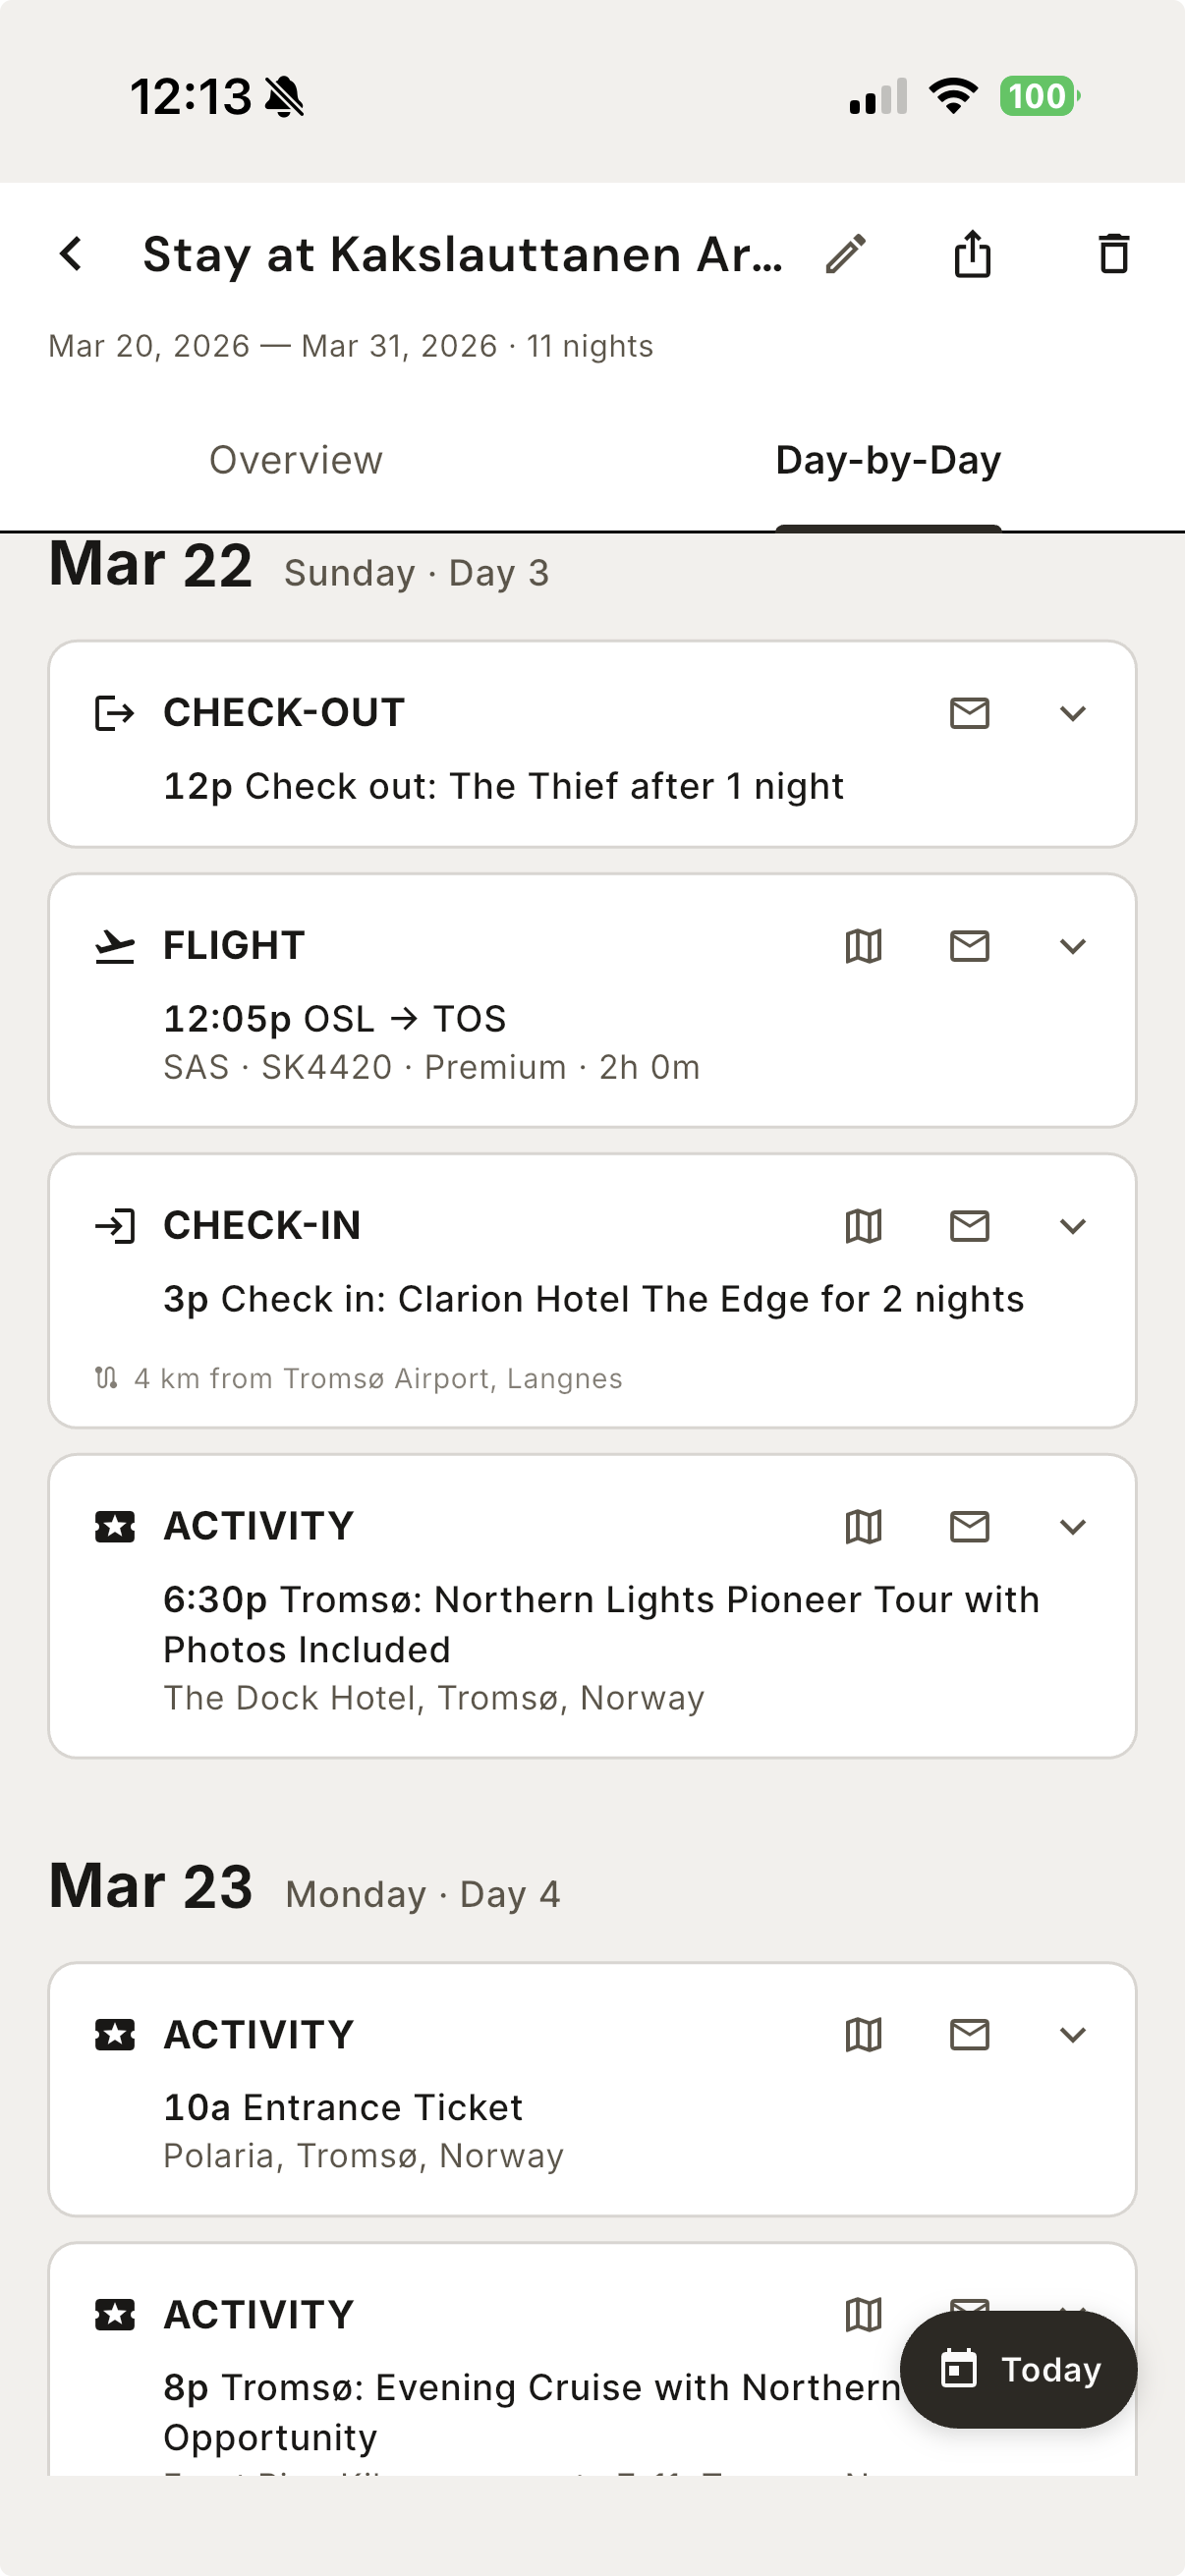
Task: Open email for The Thief check-out
Action: tap(969, 713)
